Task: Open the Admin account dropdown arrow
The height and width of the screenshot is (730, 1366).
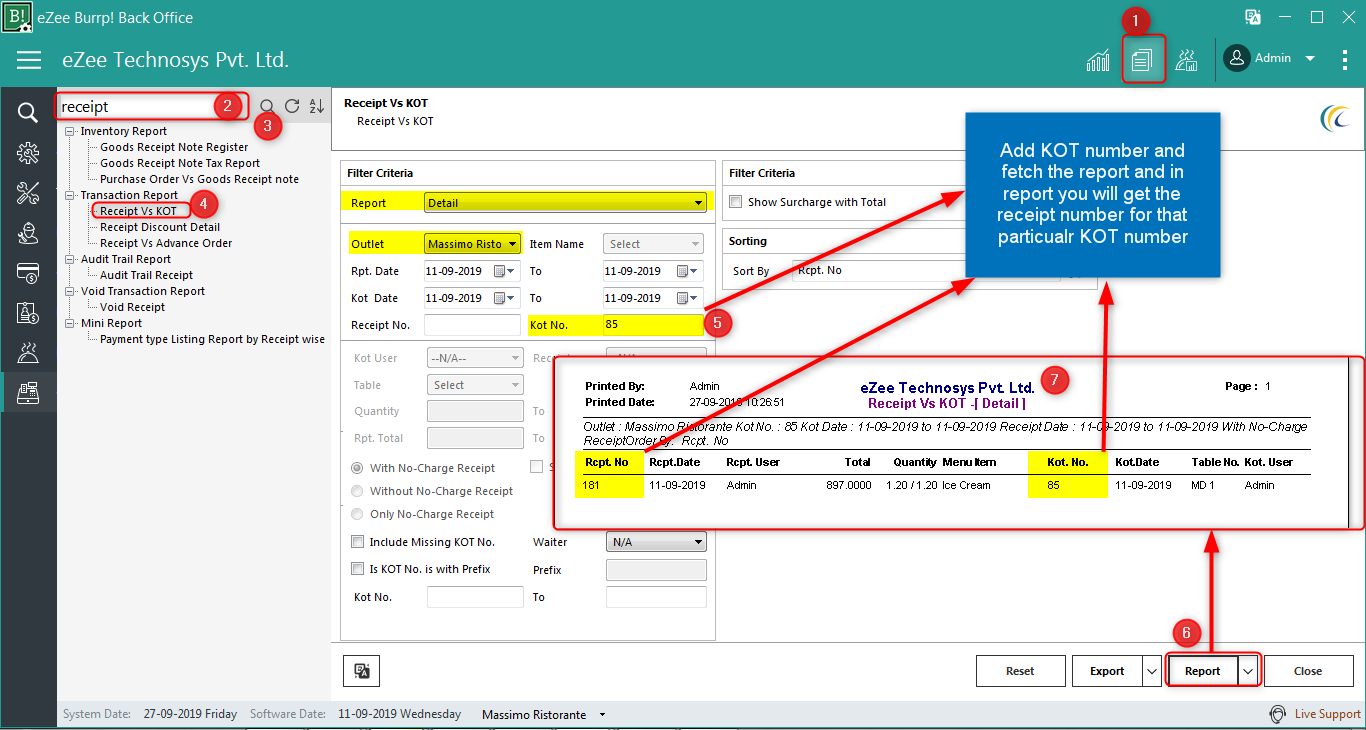Action: (1309, 59)
